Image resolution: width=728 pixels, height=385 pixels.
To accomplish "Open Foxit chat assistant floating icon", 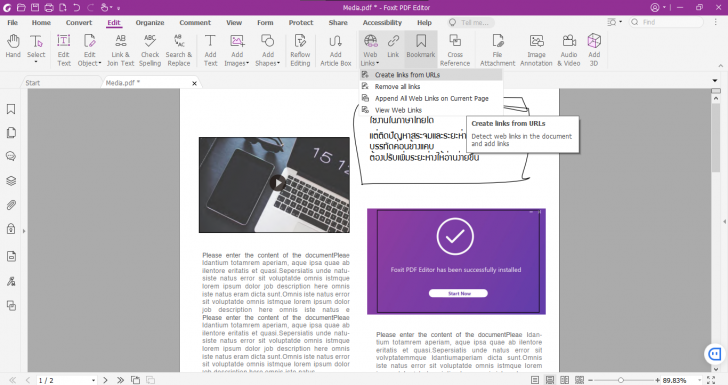I will [x=715, y=354].
